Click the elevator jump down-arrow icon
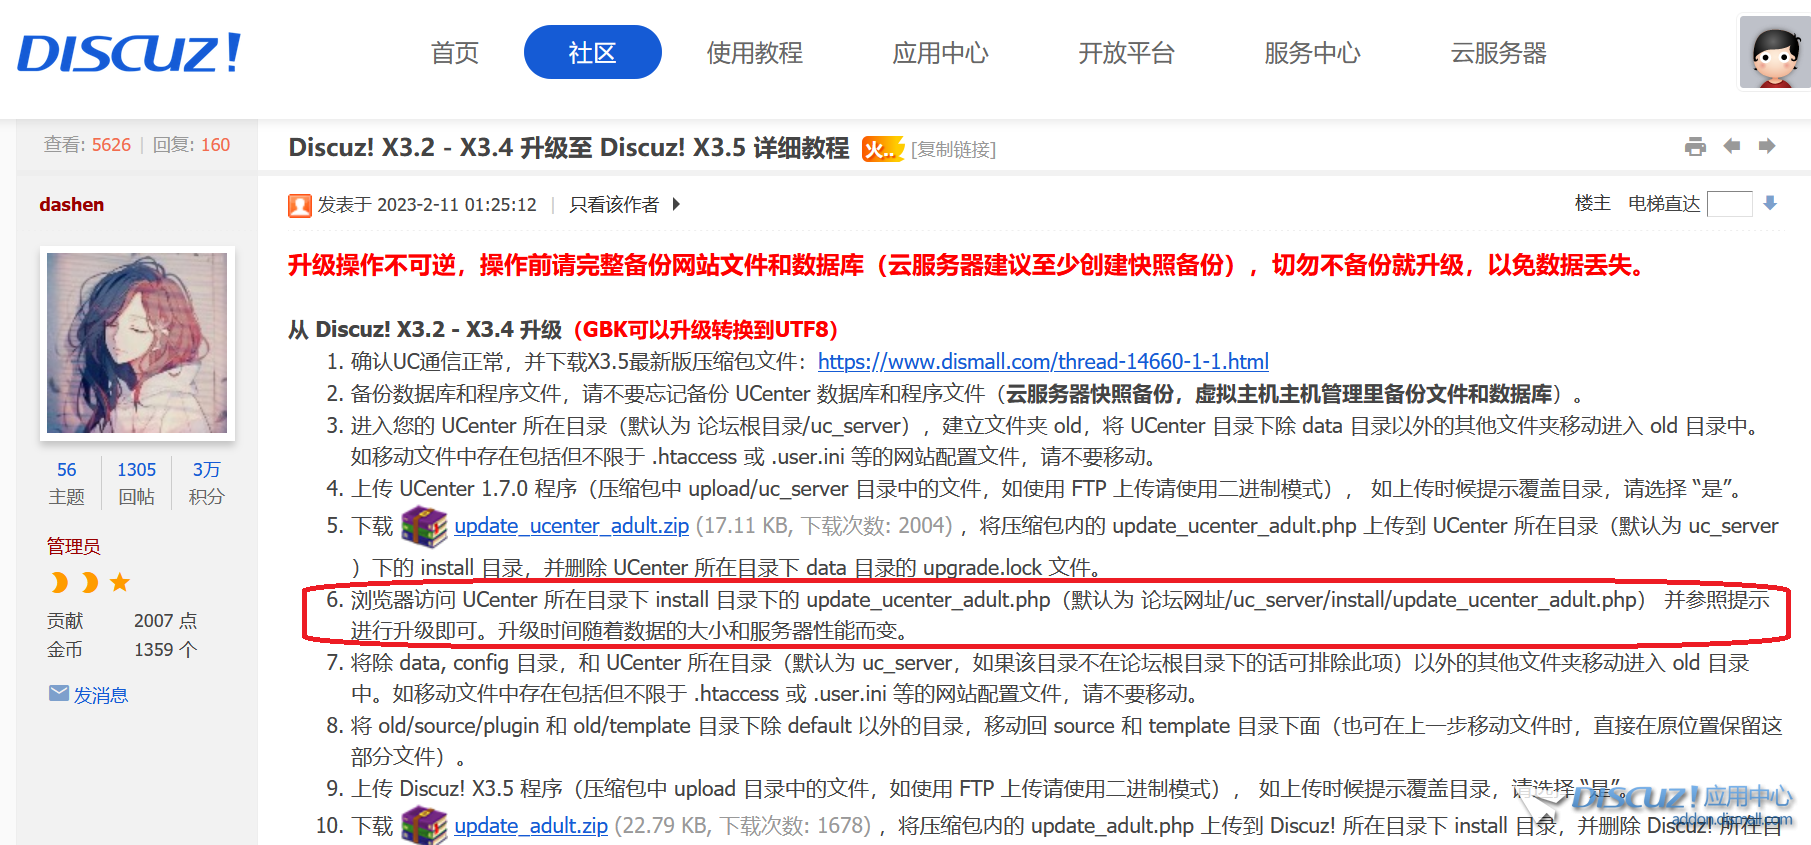 pos(1770,203)
